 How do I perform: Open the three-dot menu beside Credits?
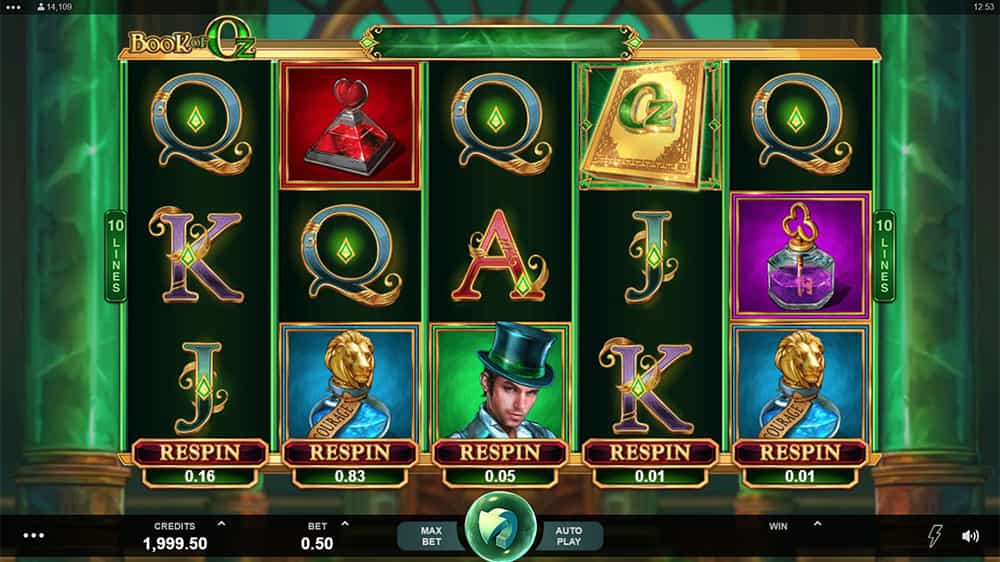(x=34, y=535)
